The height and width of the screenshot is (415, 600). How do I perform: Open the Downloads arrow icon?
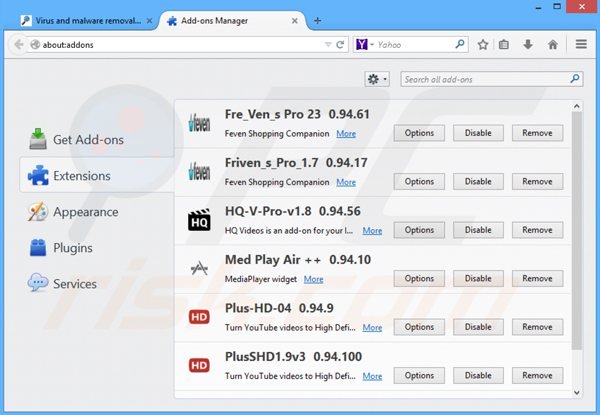528,45
